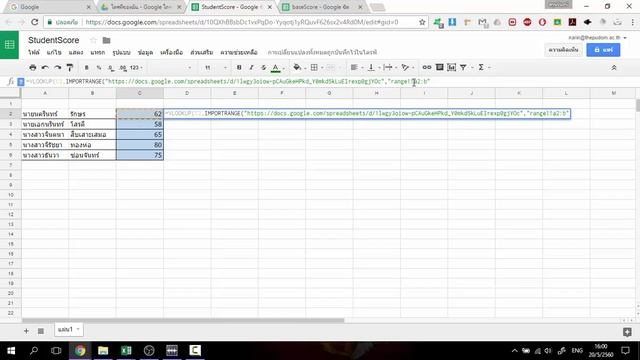
Task: Print the spreadsheet using the printer icon
Action: pyautogui.click(x=33, y=67)
